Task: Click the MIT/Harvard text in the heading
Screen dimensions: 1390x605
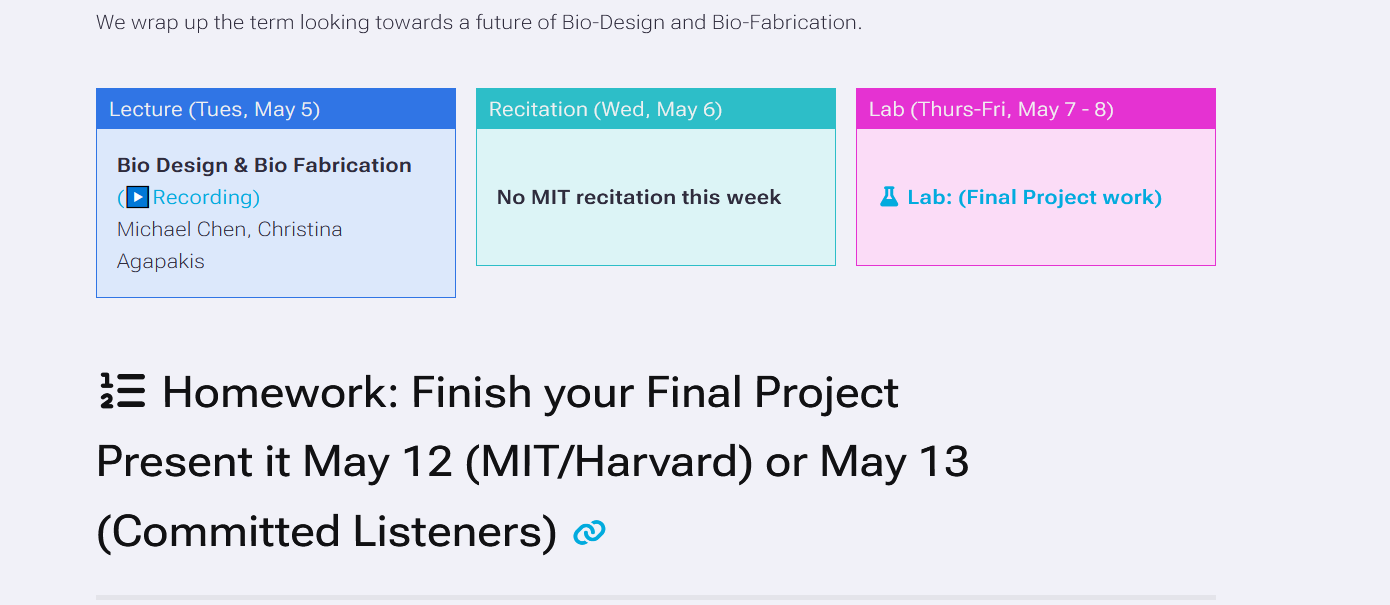Action: coord(609,462)
